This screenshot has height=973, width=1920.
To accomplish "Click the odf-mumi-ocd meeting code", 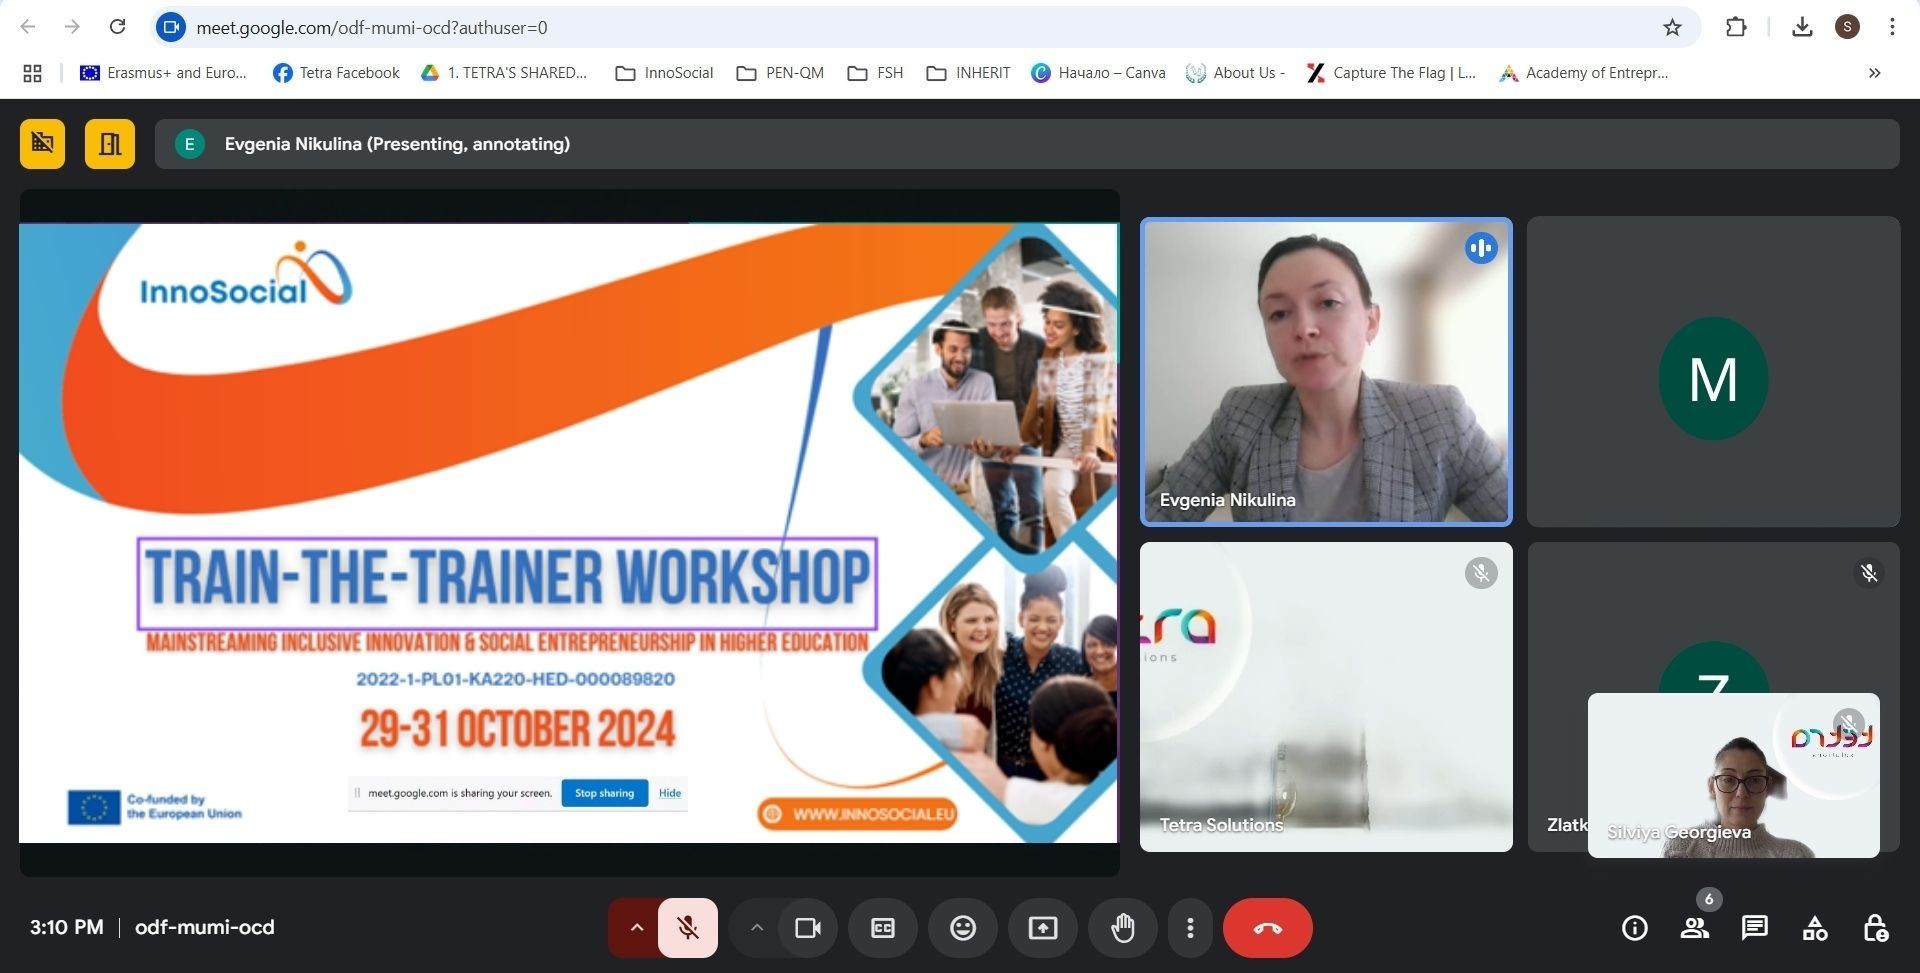I will [x=205, y=927].
